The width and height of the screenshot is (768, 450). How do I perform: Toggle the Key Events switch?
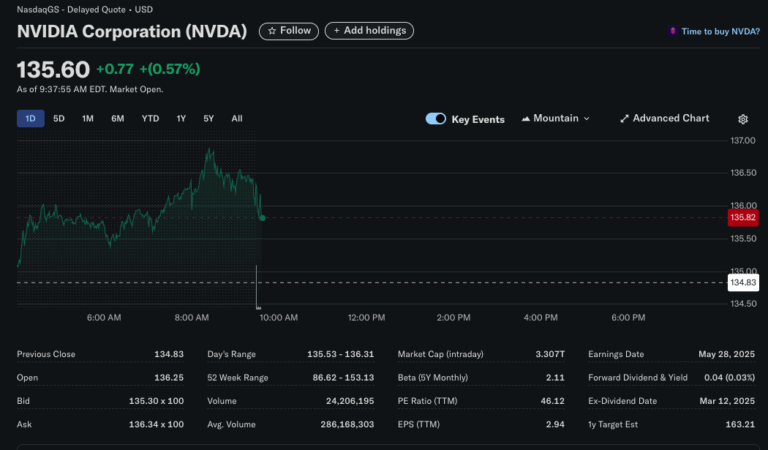[435, 119]
